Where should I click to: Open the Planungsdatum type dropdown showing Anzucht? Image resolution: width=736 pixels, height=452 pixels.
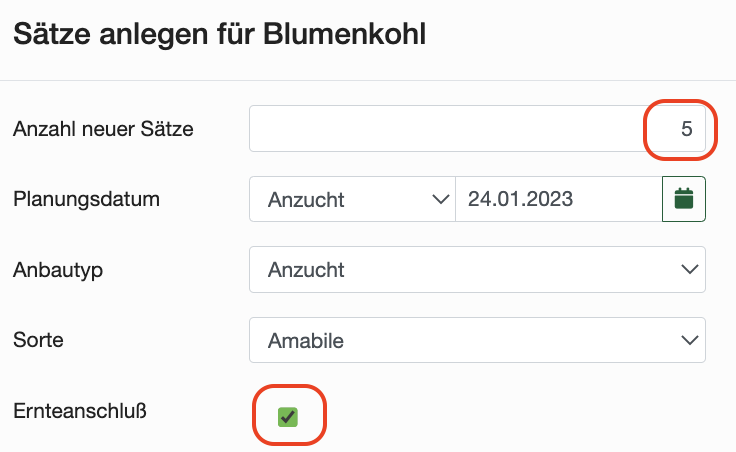tap(352, 199)
